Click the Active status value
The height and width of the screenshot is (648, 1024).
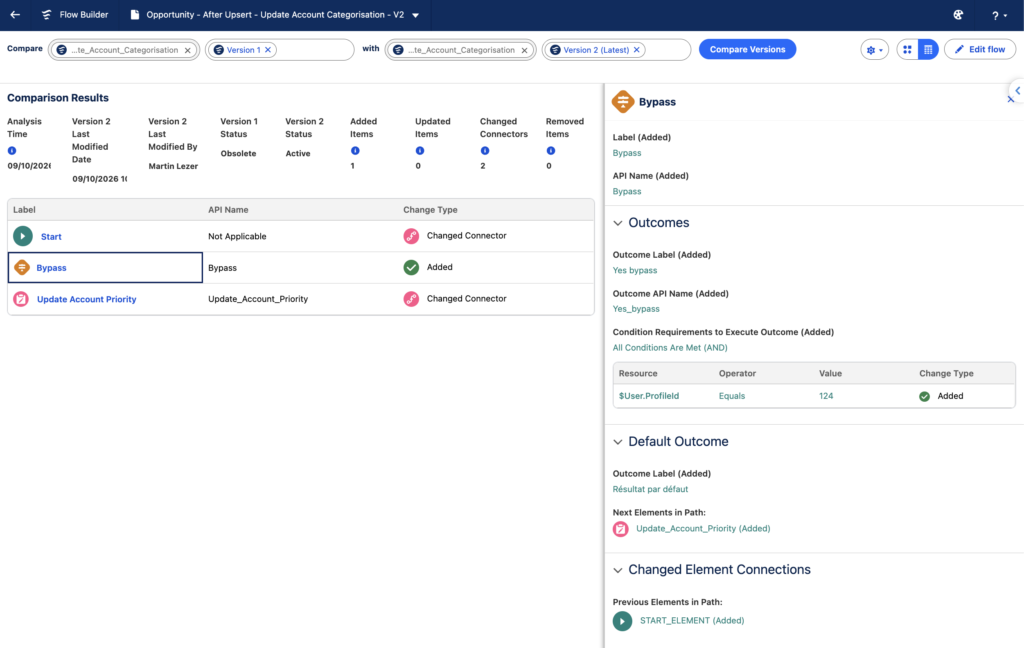click(298, 154)
